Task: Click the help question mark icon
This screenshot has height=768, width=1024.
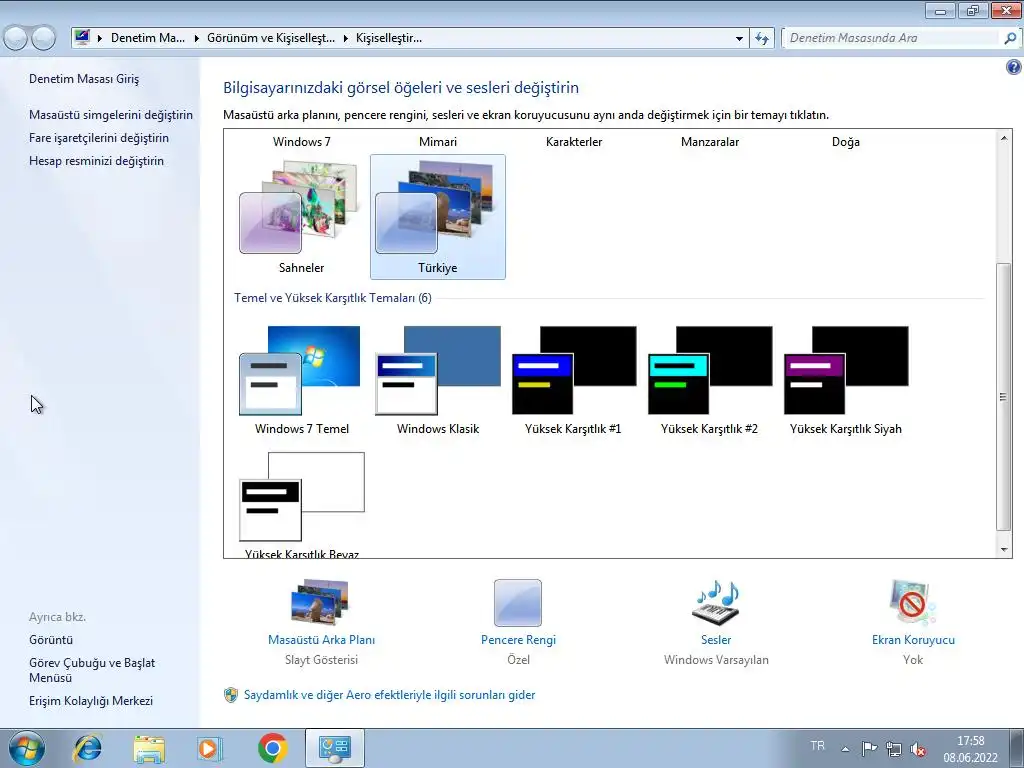Action: coord(1014,67)
